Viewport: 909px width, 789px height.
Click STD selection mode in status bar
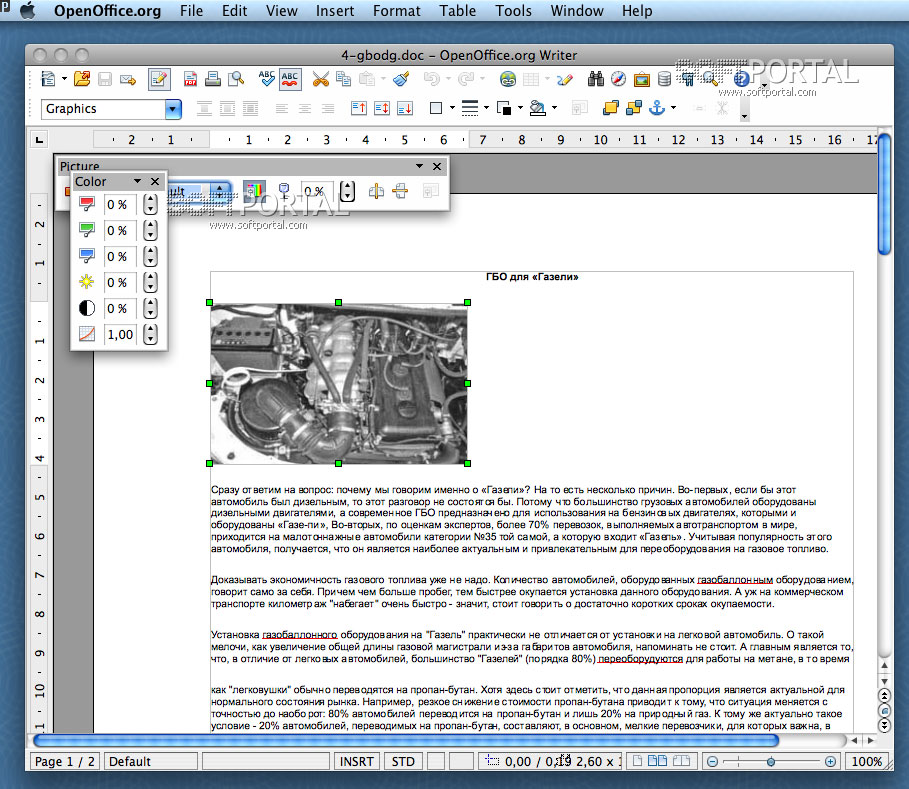click(x=403, y=761)
